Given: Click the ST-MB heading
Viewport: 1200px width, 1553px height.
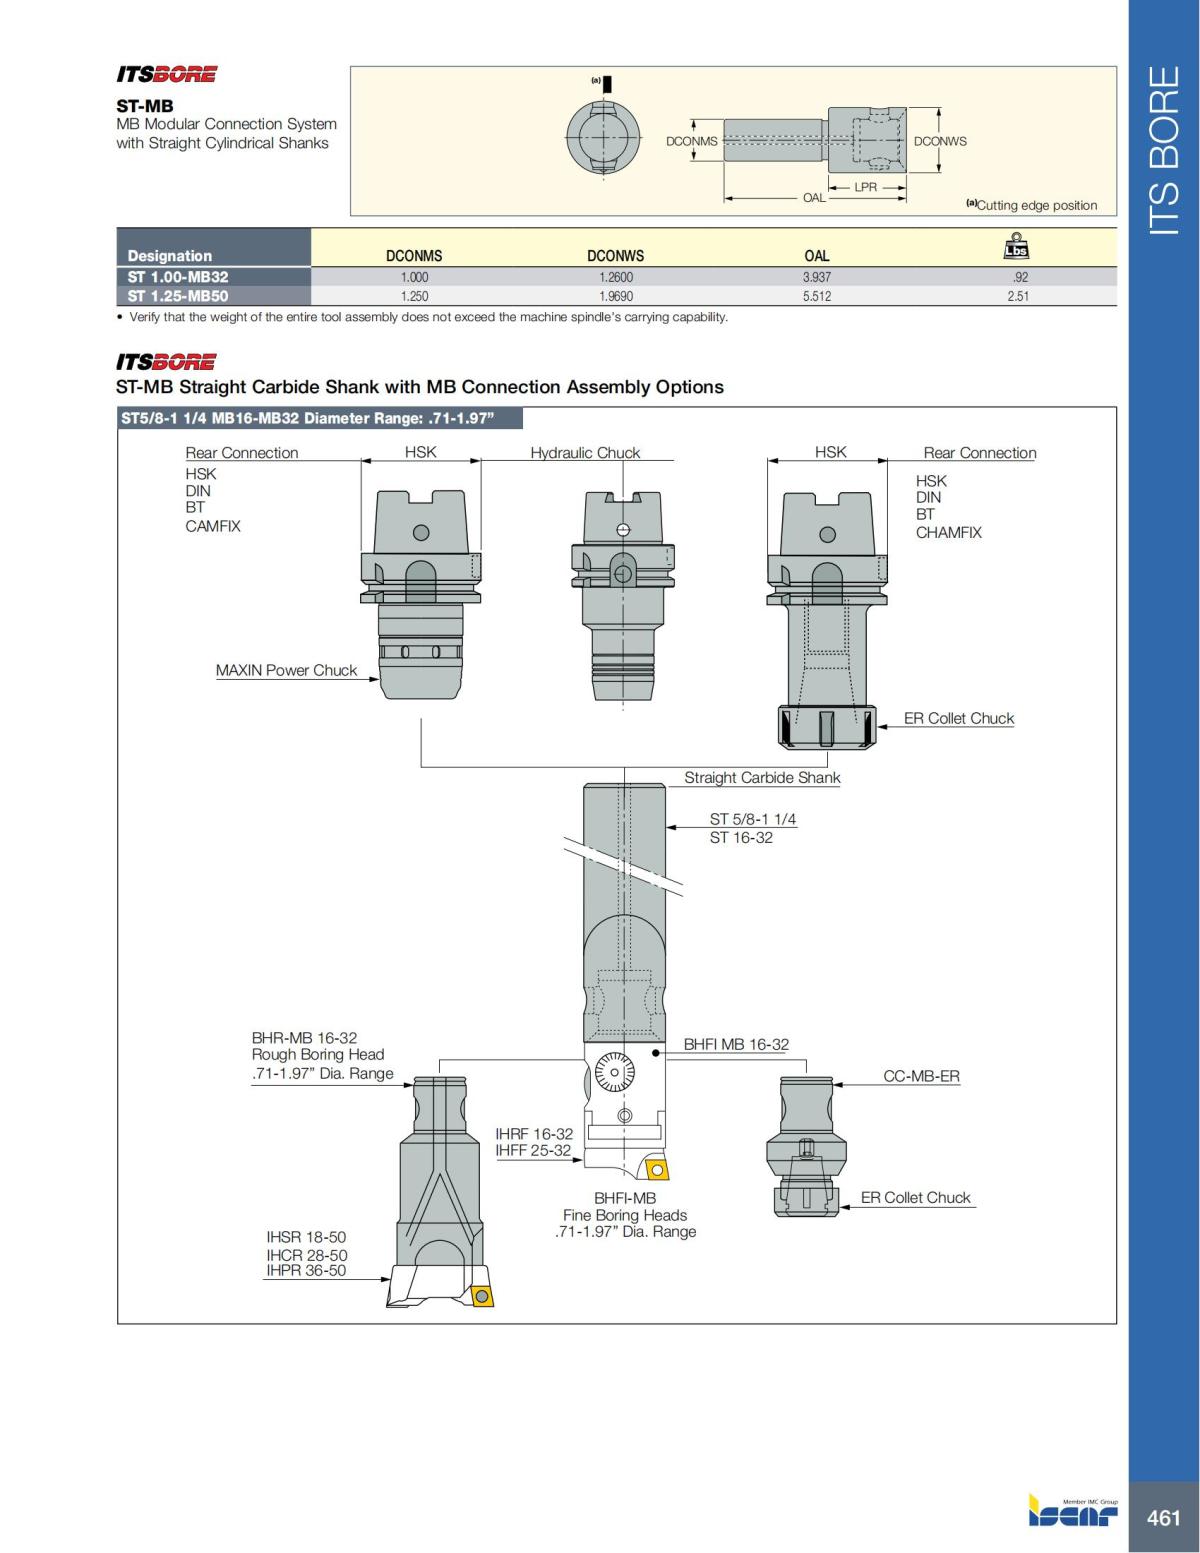Looking at the screenshot, I should (145, 105).
